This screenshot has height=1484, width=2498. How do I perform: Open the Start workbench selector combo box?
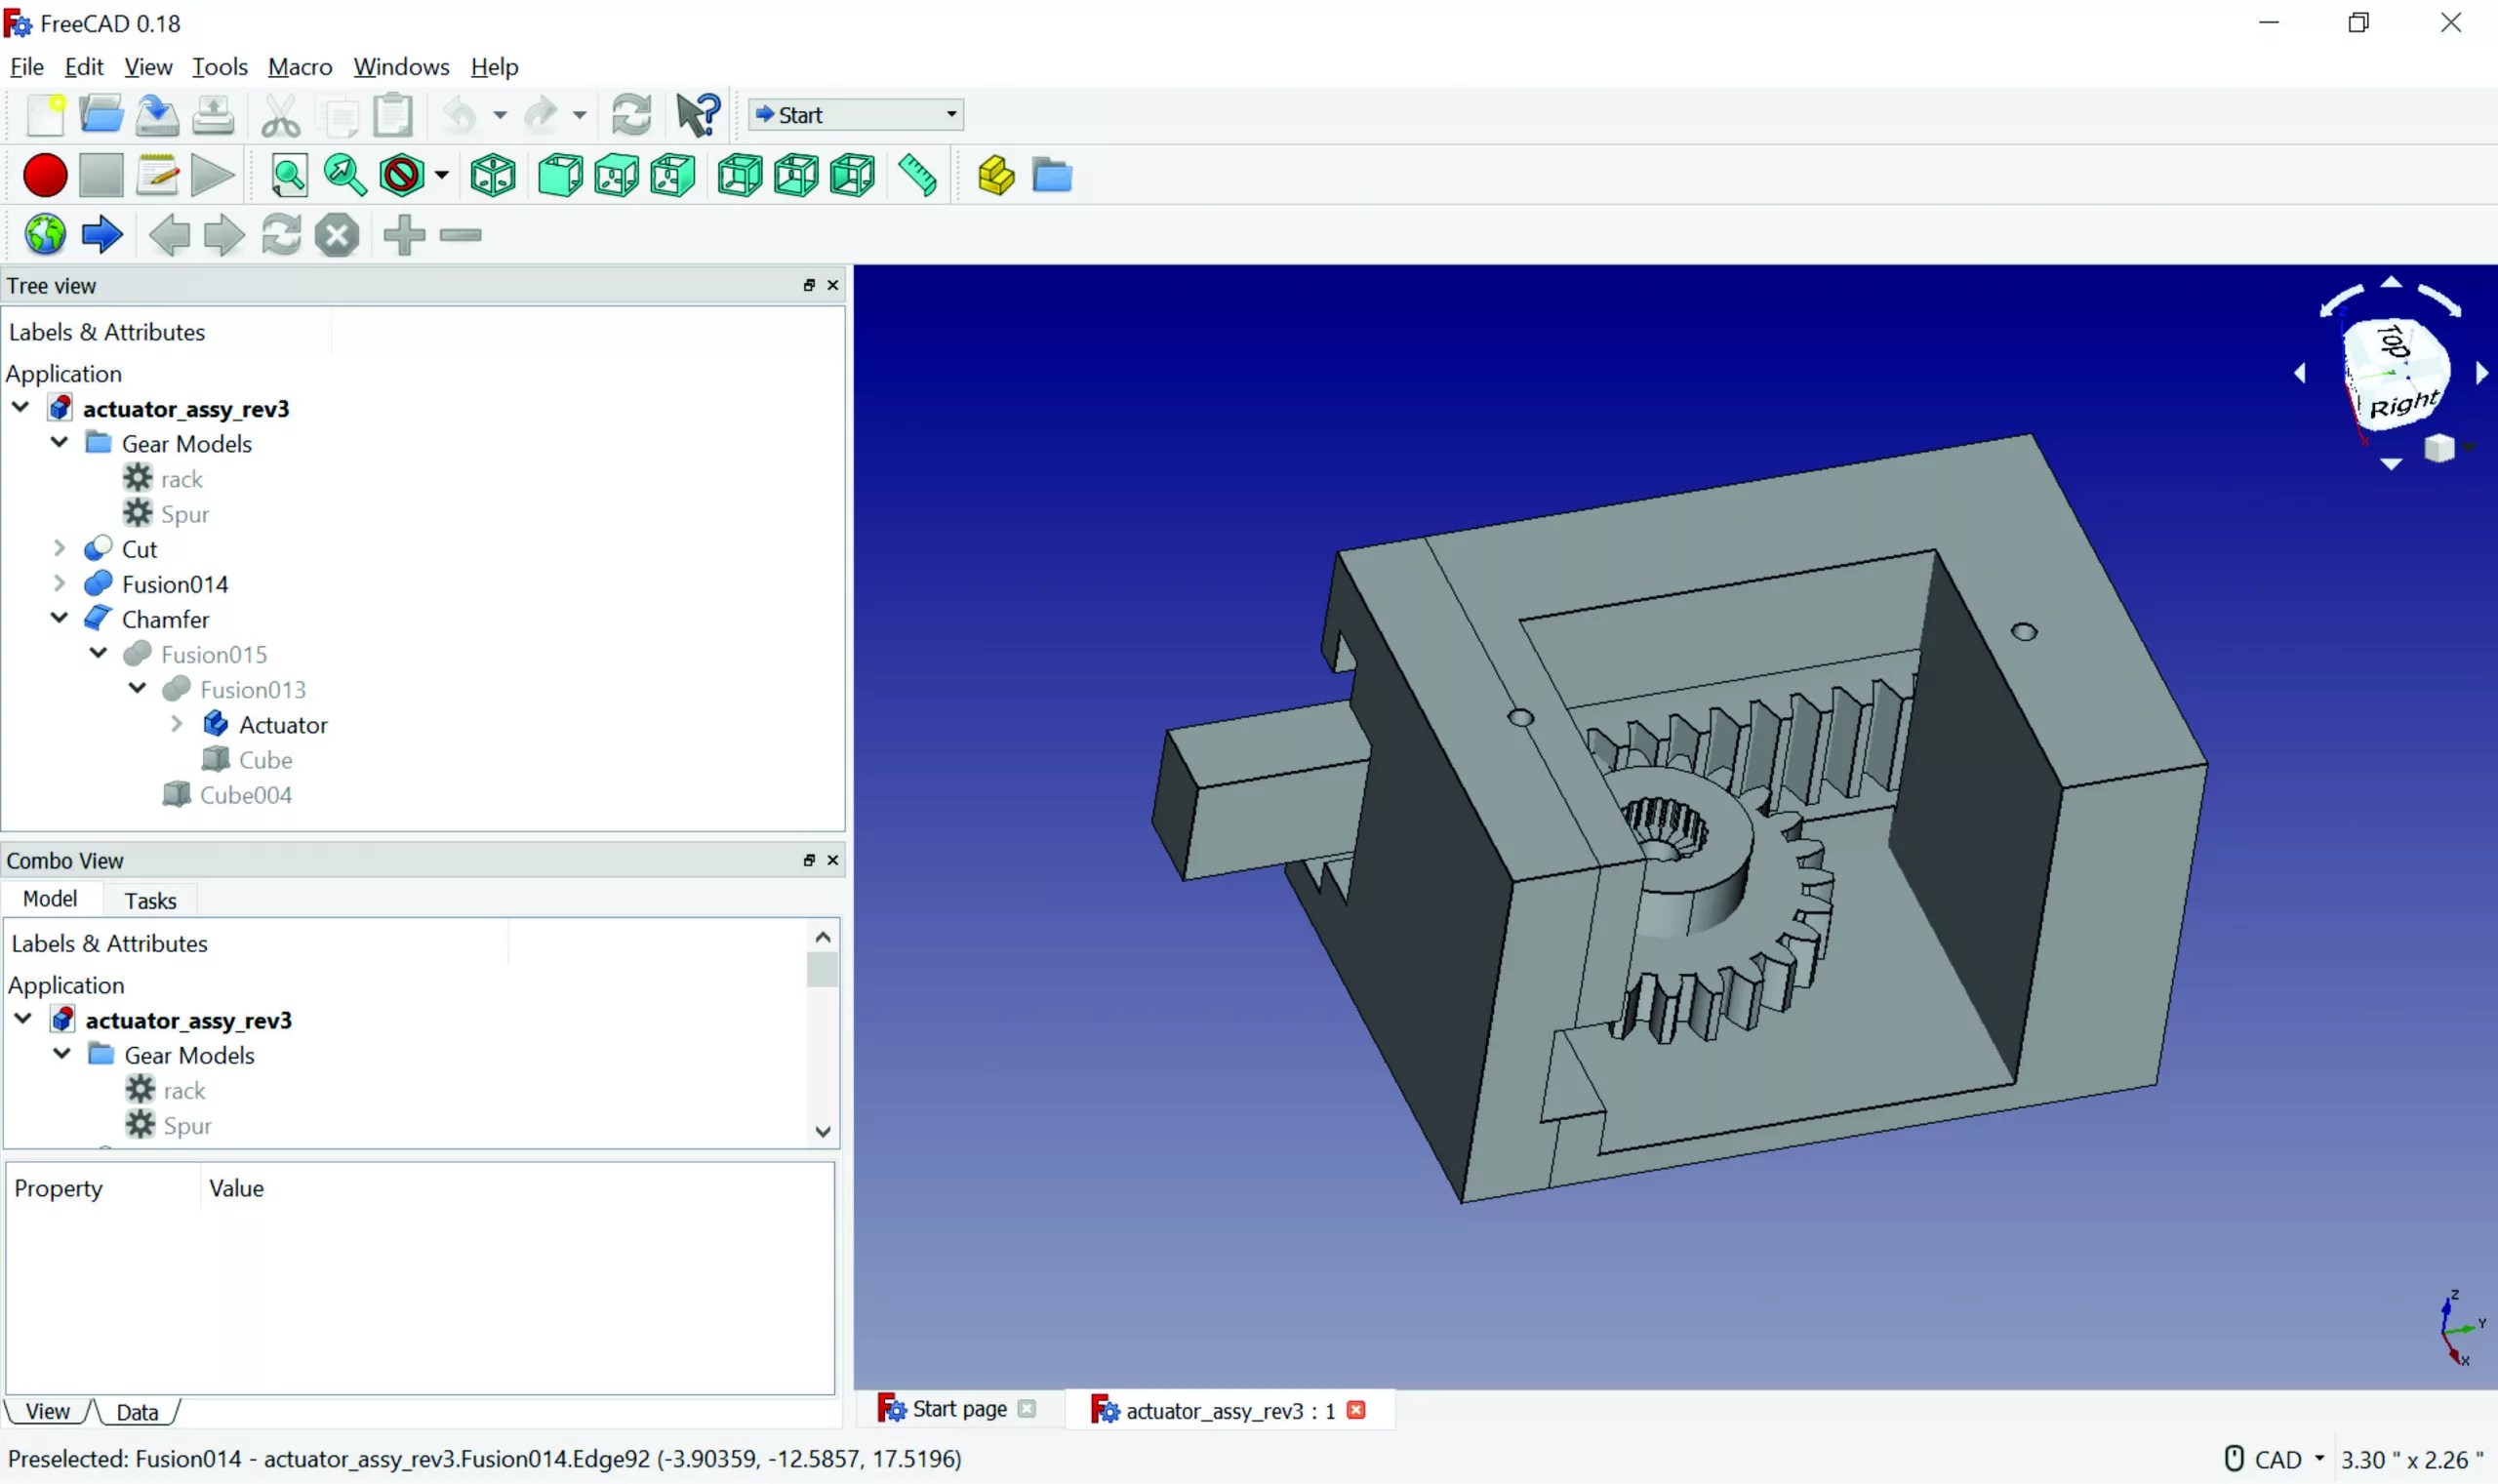856,115
